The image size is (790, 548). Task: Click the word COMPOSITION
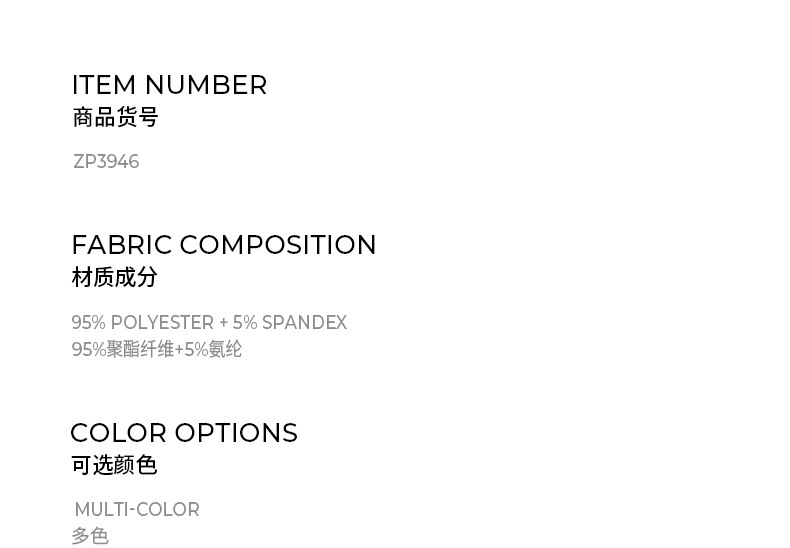[x=278, y=245]
